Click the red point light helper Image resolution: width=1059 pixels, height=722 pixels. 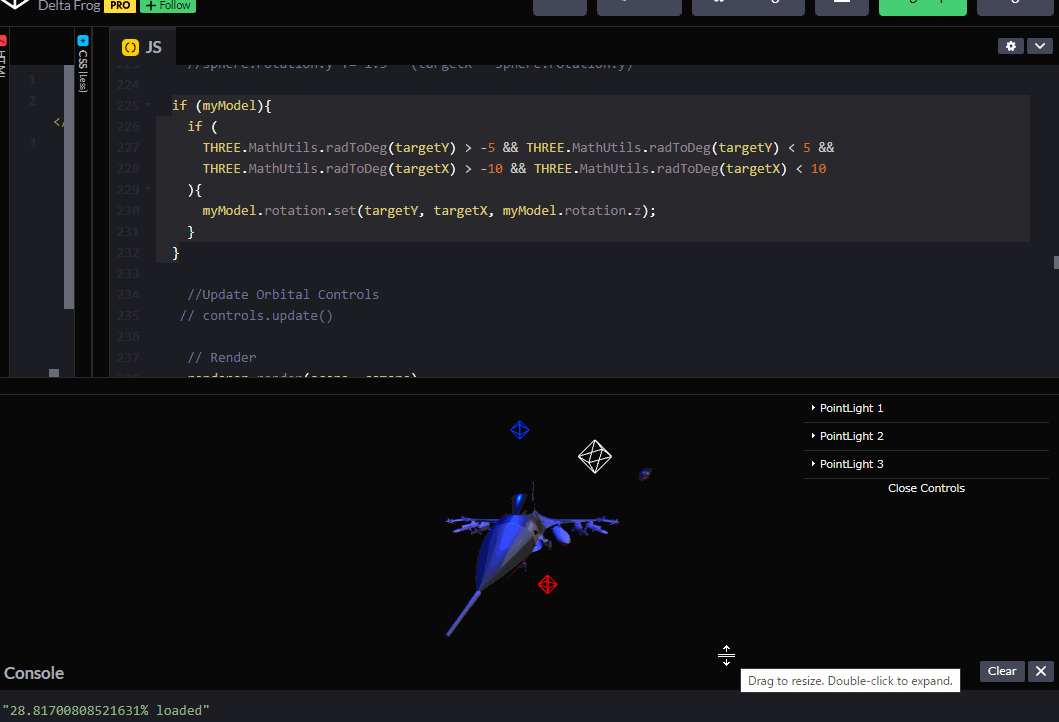[548, 584]
